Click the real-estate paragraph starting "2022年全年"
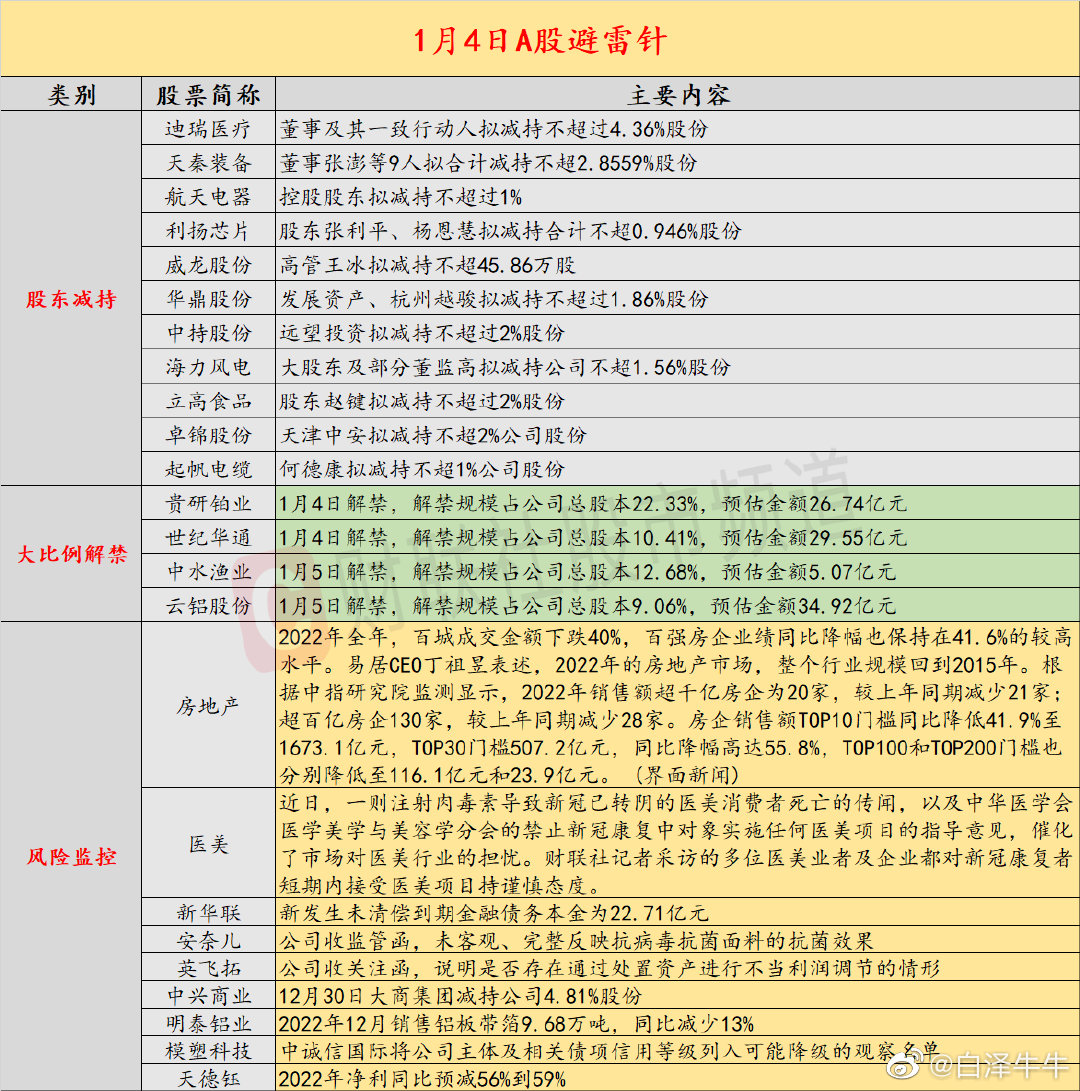The width and height of the screenshot is (1080, 1091). click(676, 706)
